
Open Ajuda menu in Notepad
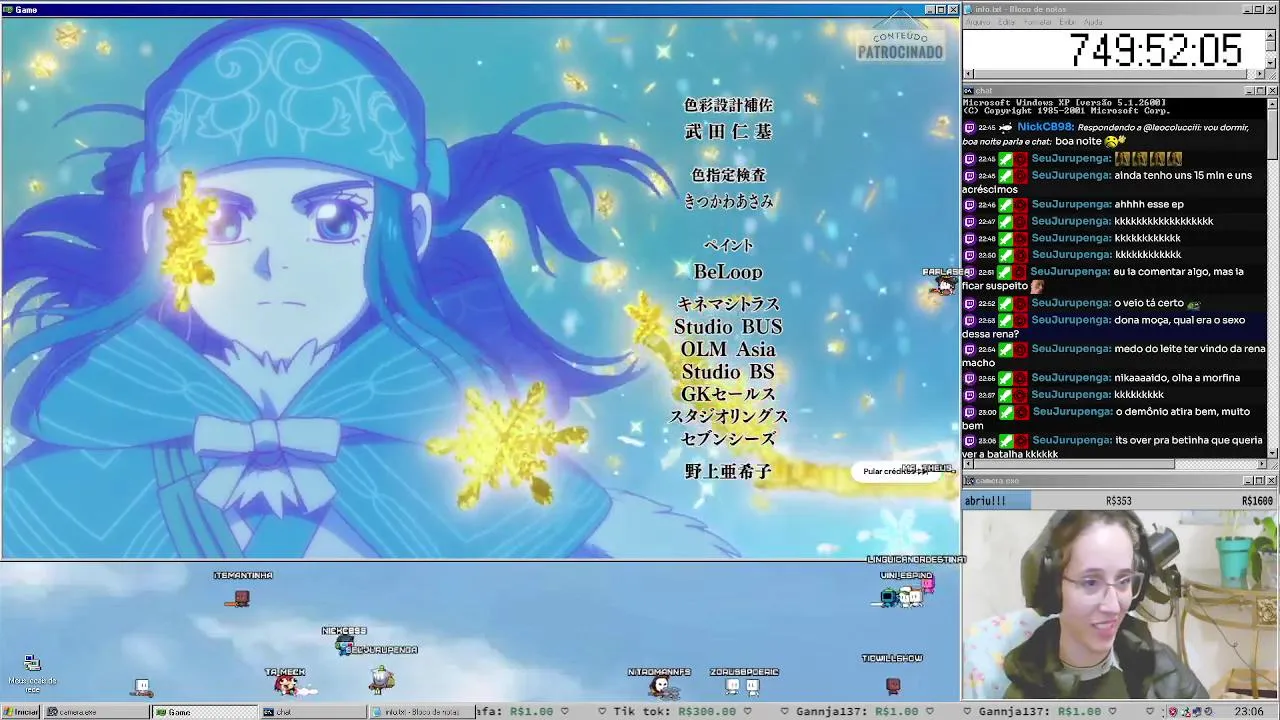point(1093,22)
